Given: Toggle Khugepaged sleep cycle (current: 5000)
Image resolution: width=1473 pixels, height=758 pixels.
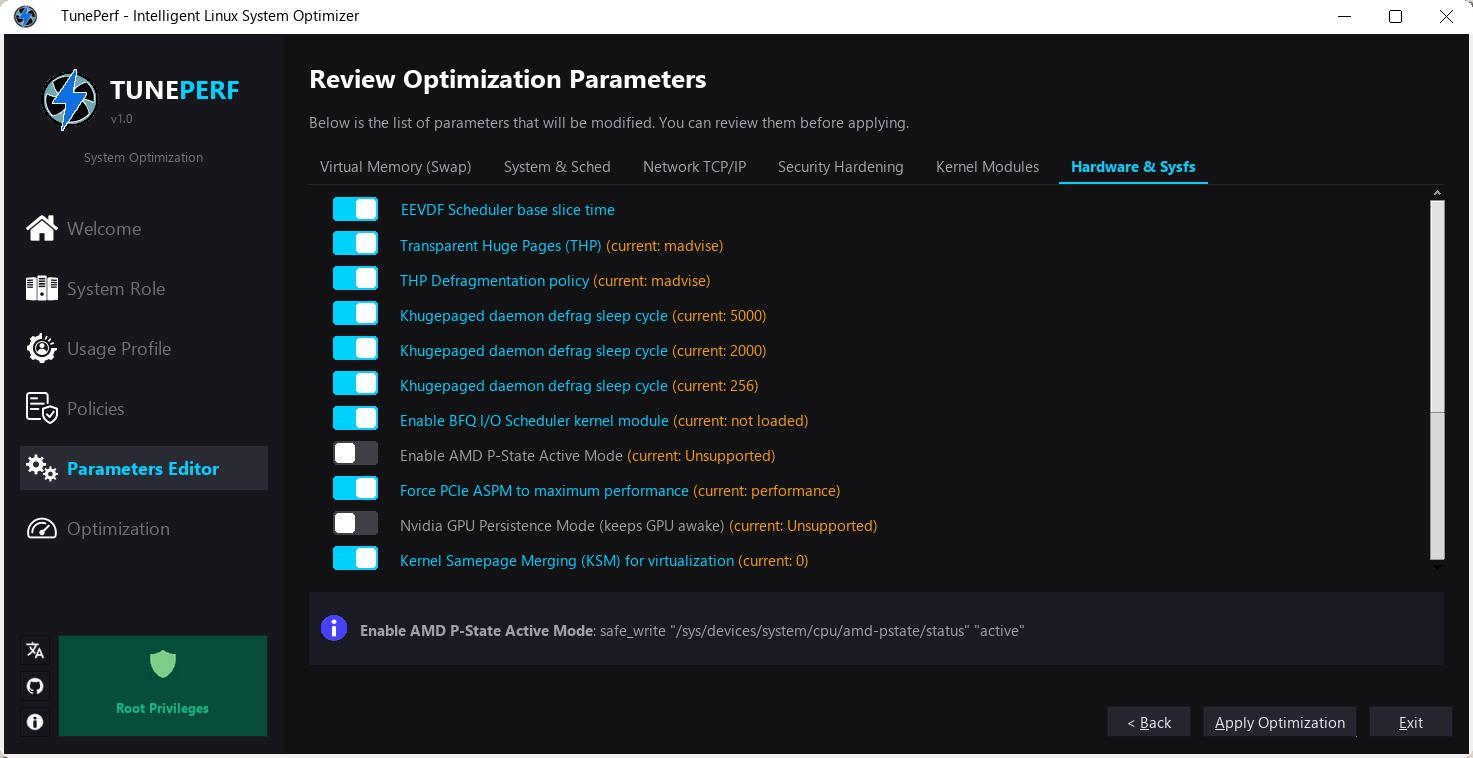Looking at the screenshot, I should [355, 314].
